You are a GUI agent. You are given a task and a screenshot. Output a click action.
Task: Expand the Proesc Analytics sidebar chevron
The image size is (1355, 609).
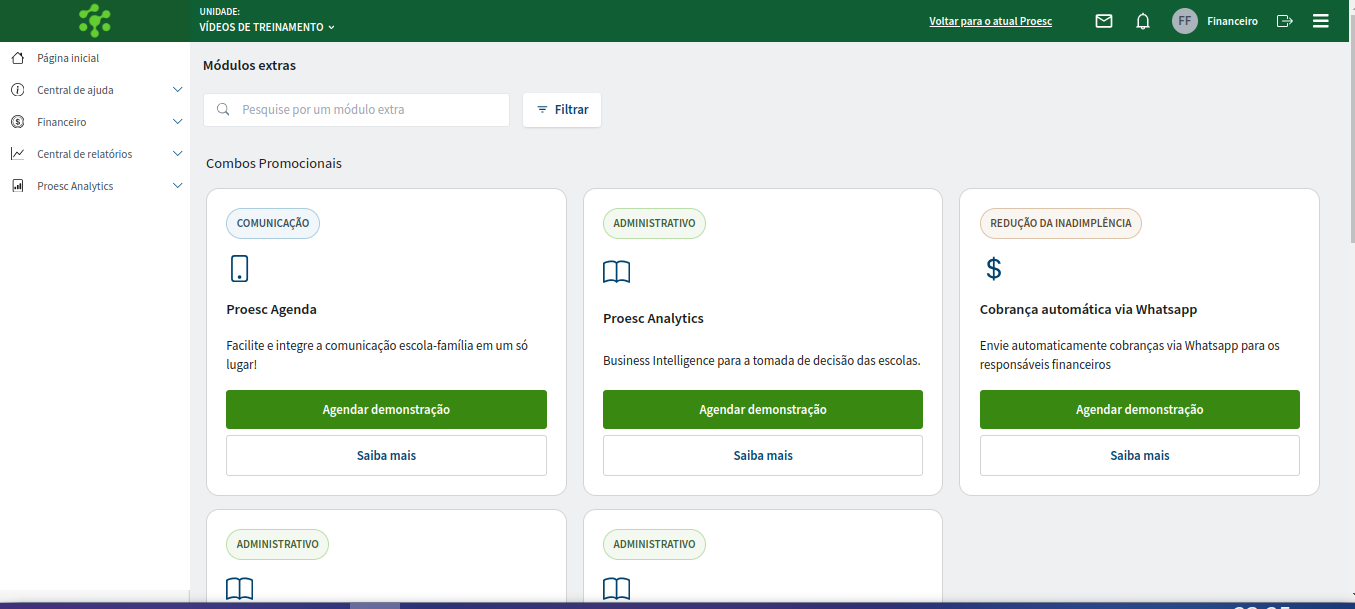pyautogui.click(x=178, y=186)
